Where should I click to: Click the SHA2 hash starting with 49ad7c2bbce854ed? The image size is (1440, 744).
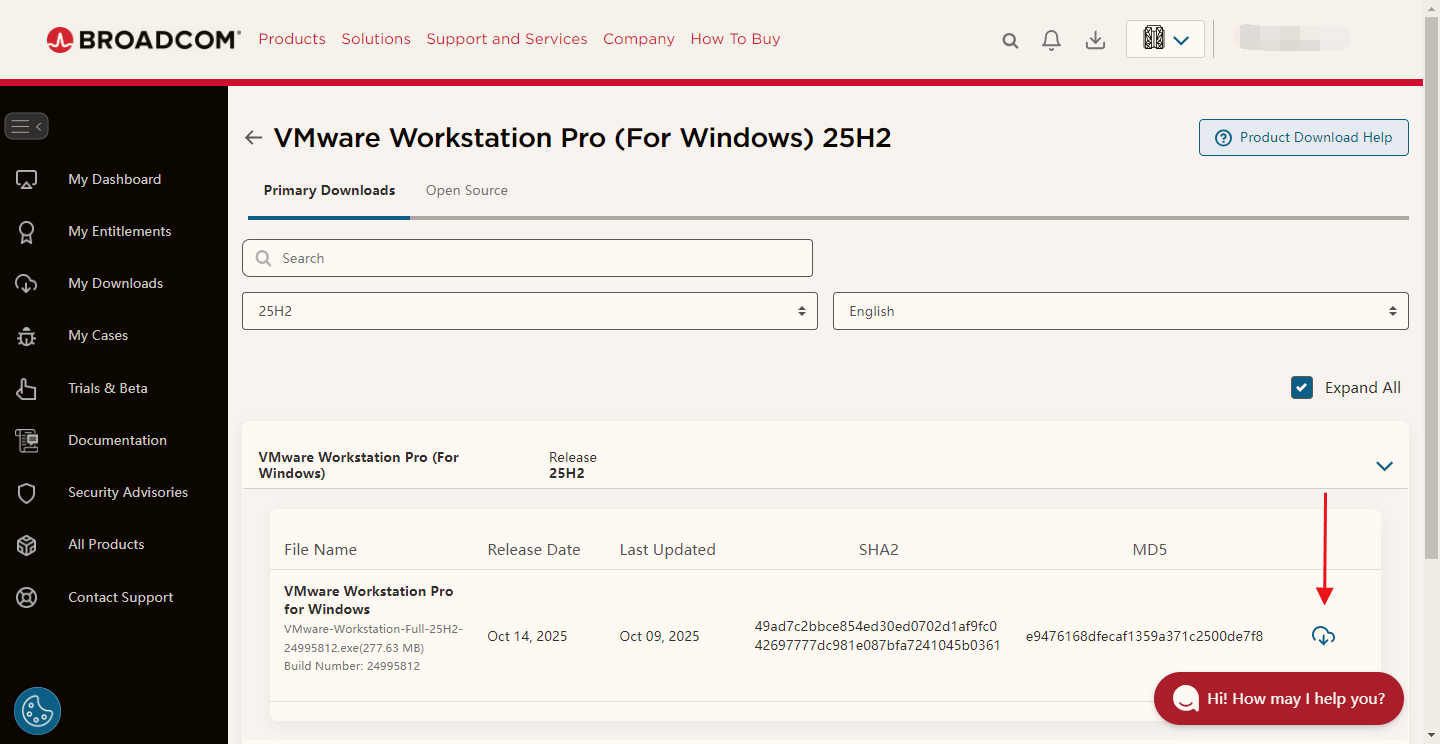click(878, 636)
